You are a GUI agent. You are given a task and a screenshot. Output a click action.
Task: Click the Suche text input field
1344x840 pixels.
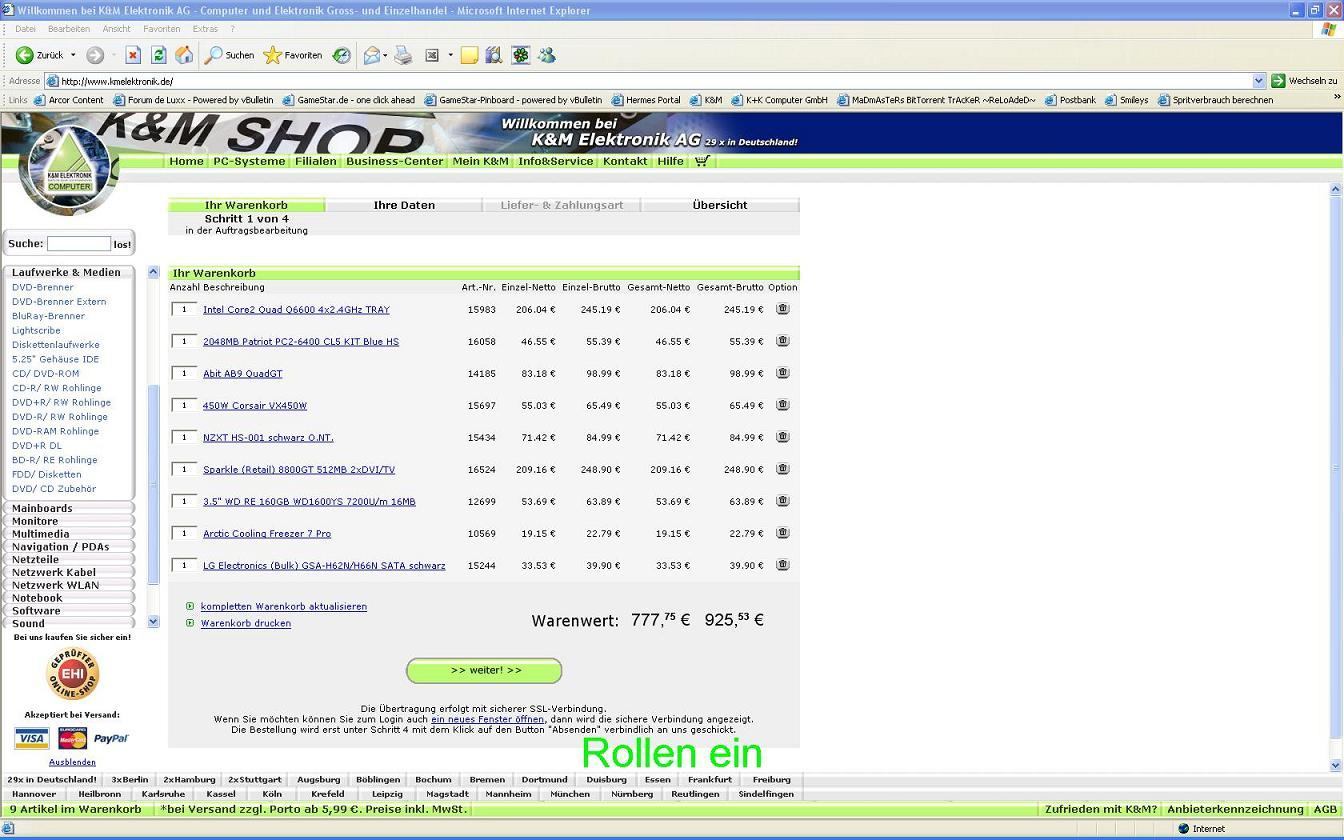pos(79,243)
